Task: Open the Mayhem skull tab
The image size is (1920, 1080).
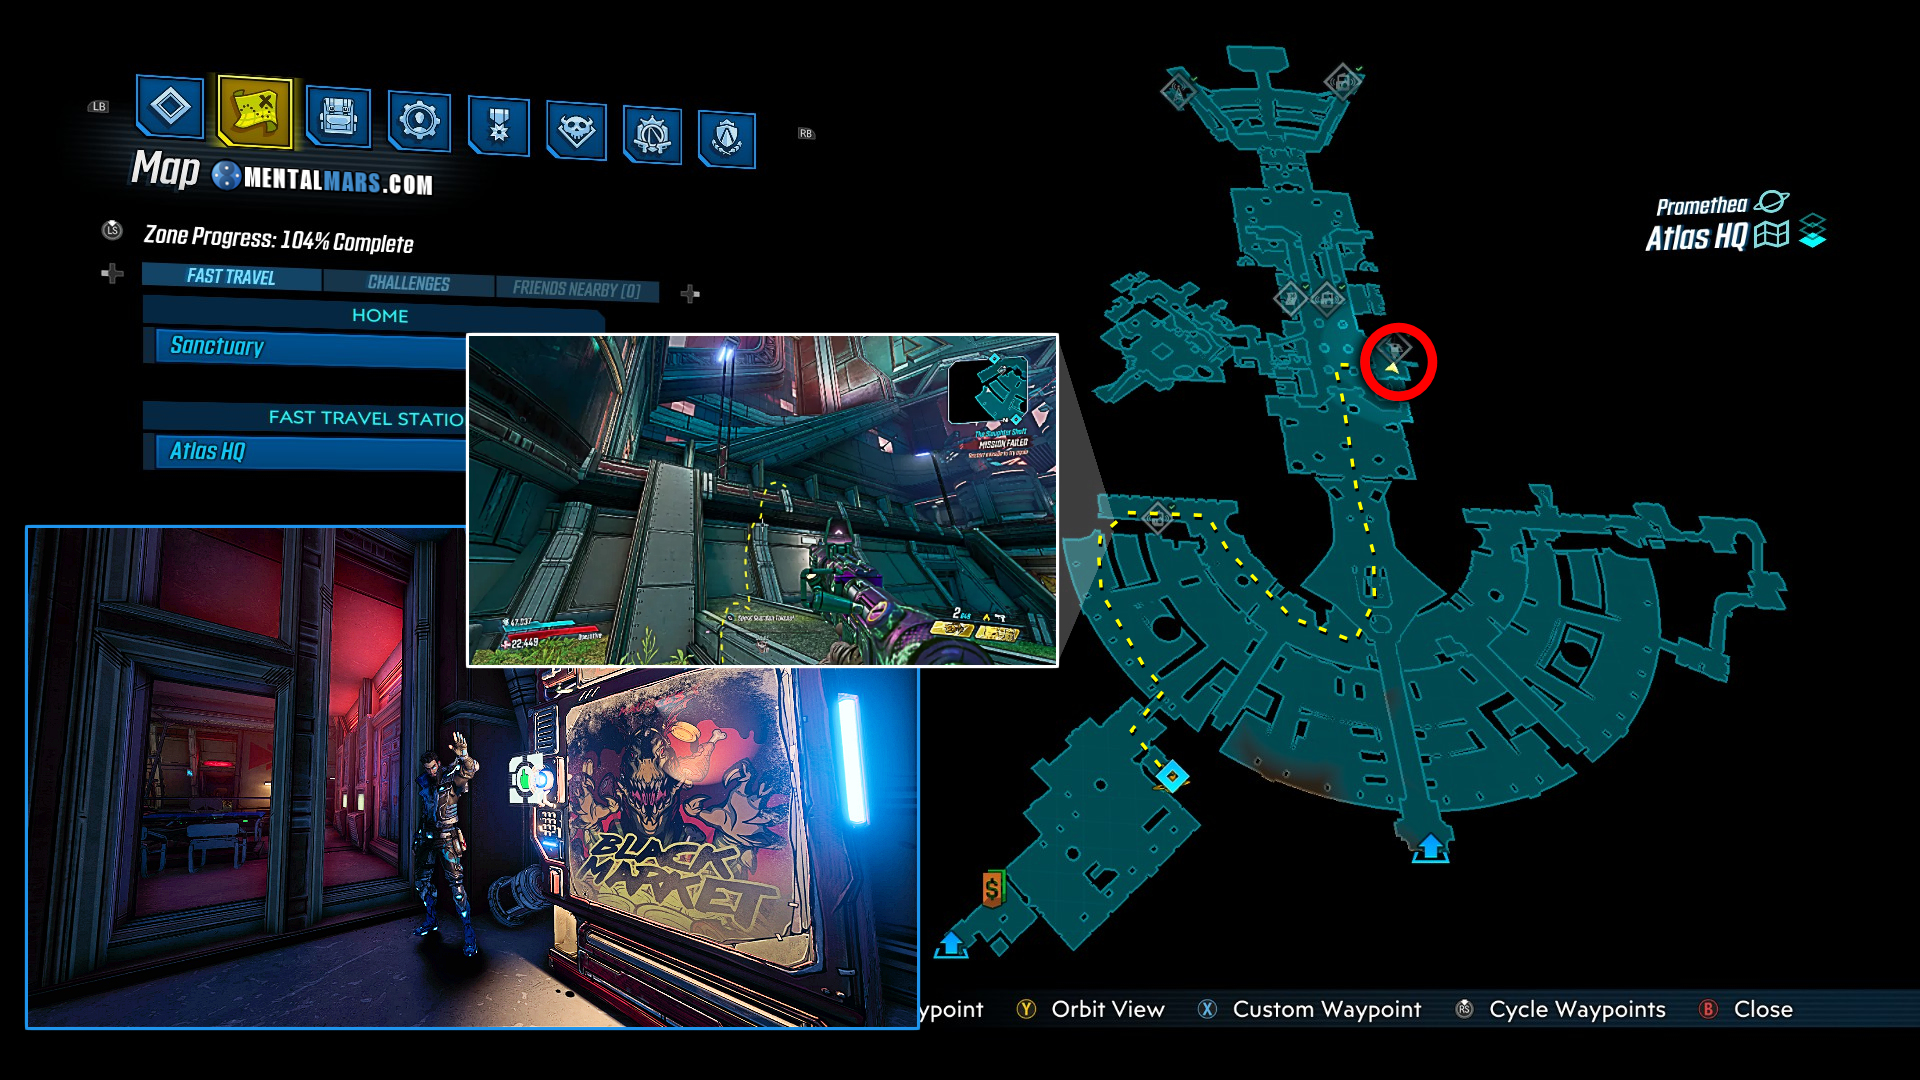Action: tap(576, 130)
